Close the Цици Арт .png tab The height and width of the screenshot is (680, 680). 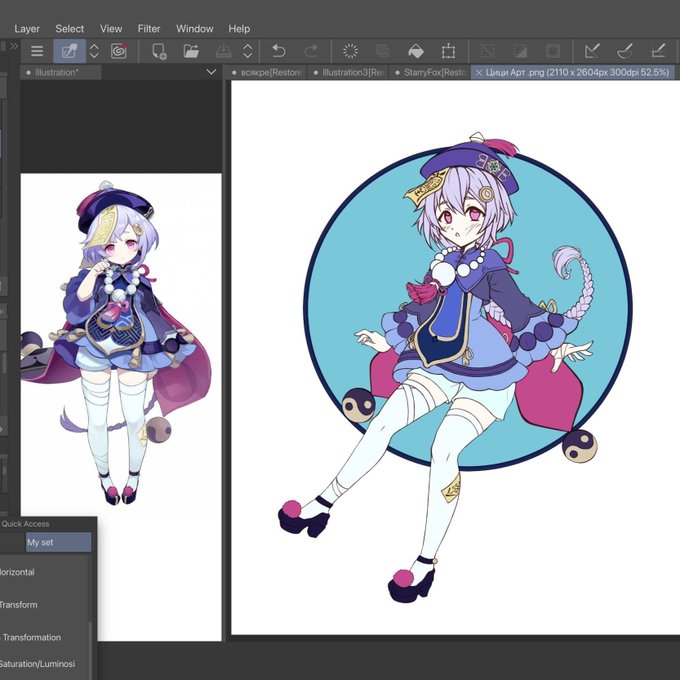pyautogui.click(x=479, y=73)
